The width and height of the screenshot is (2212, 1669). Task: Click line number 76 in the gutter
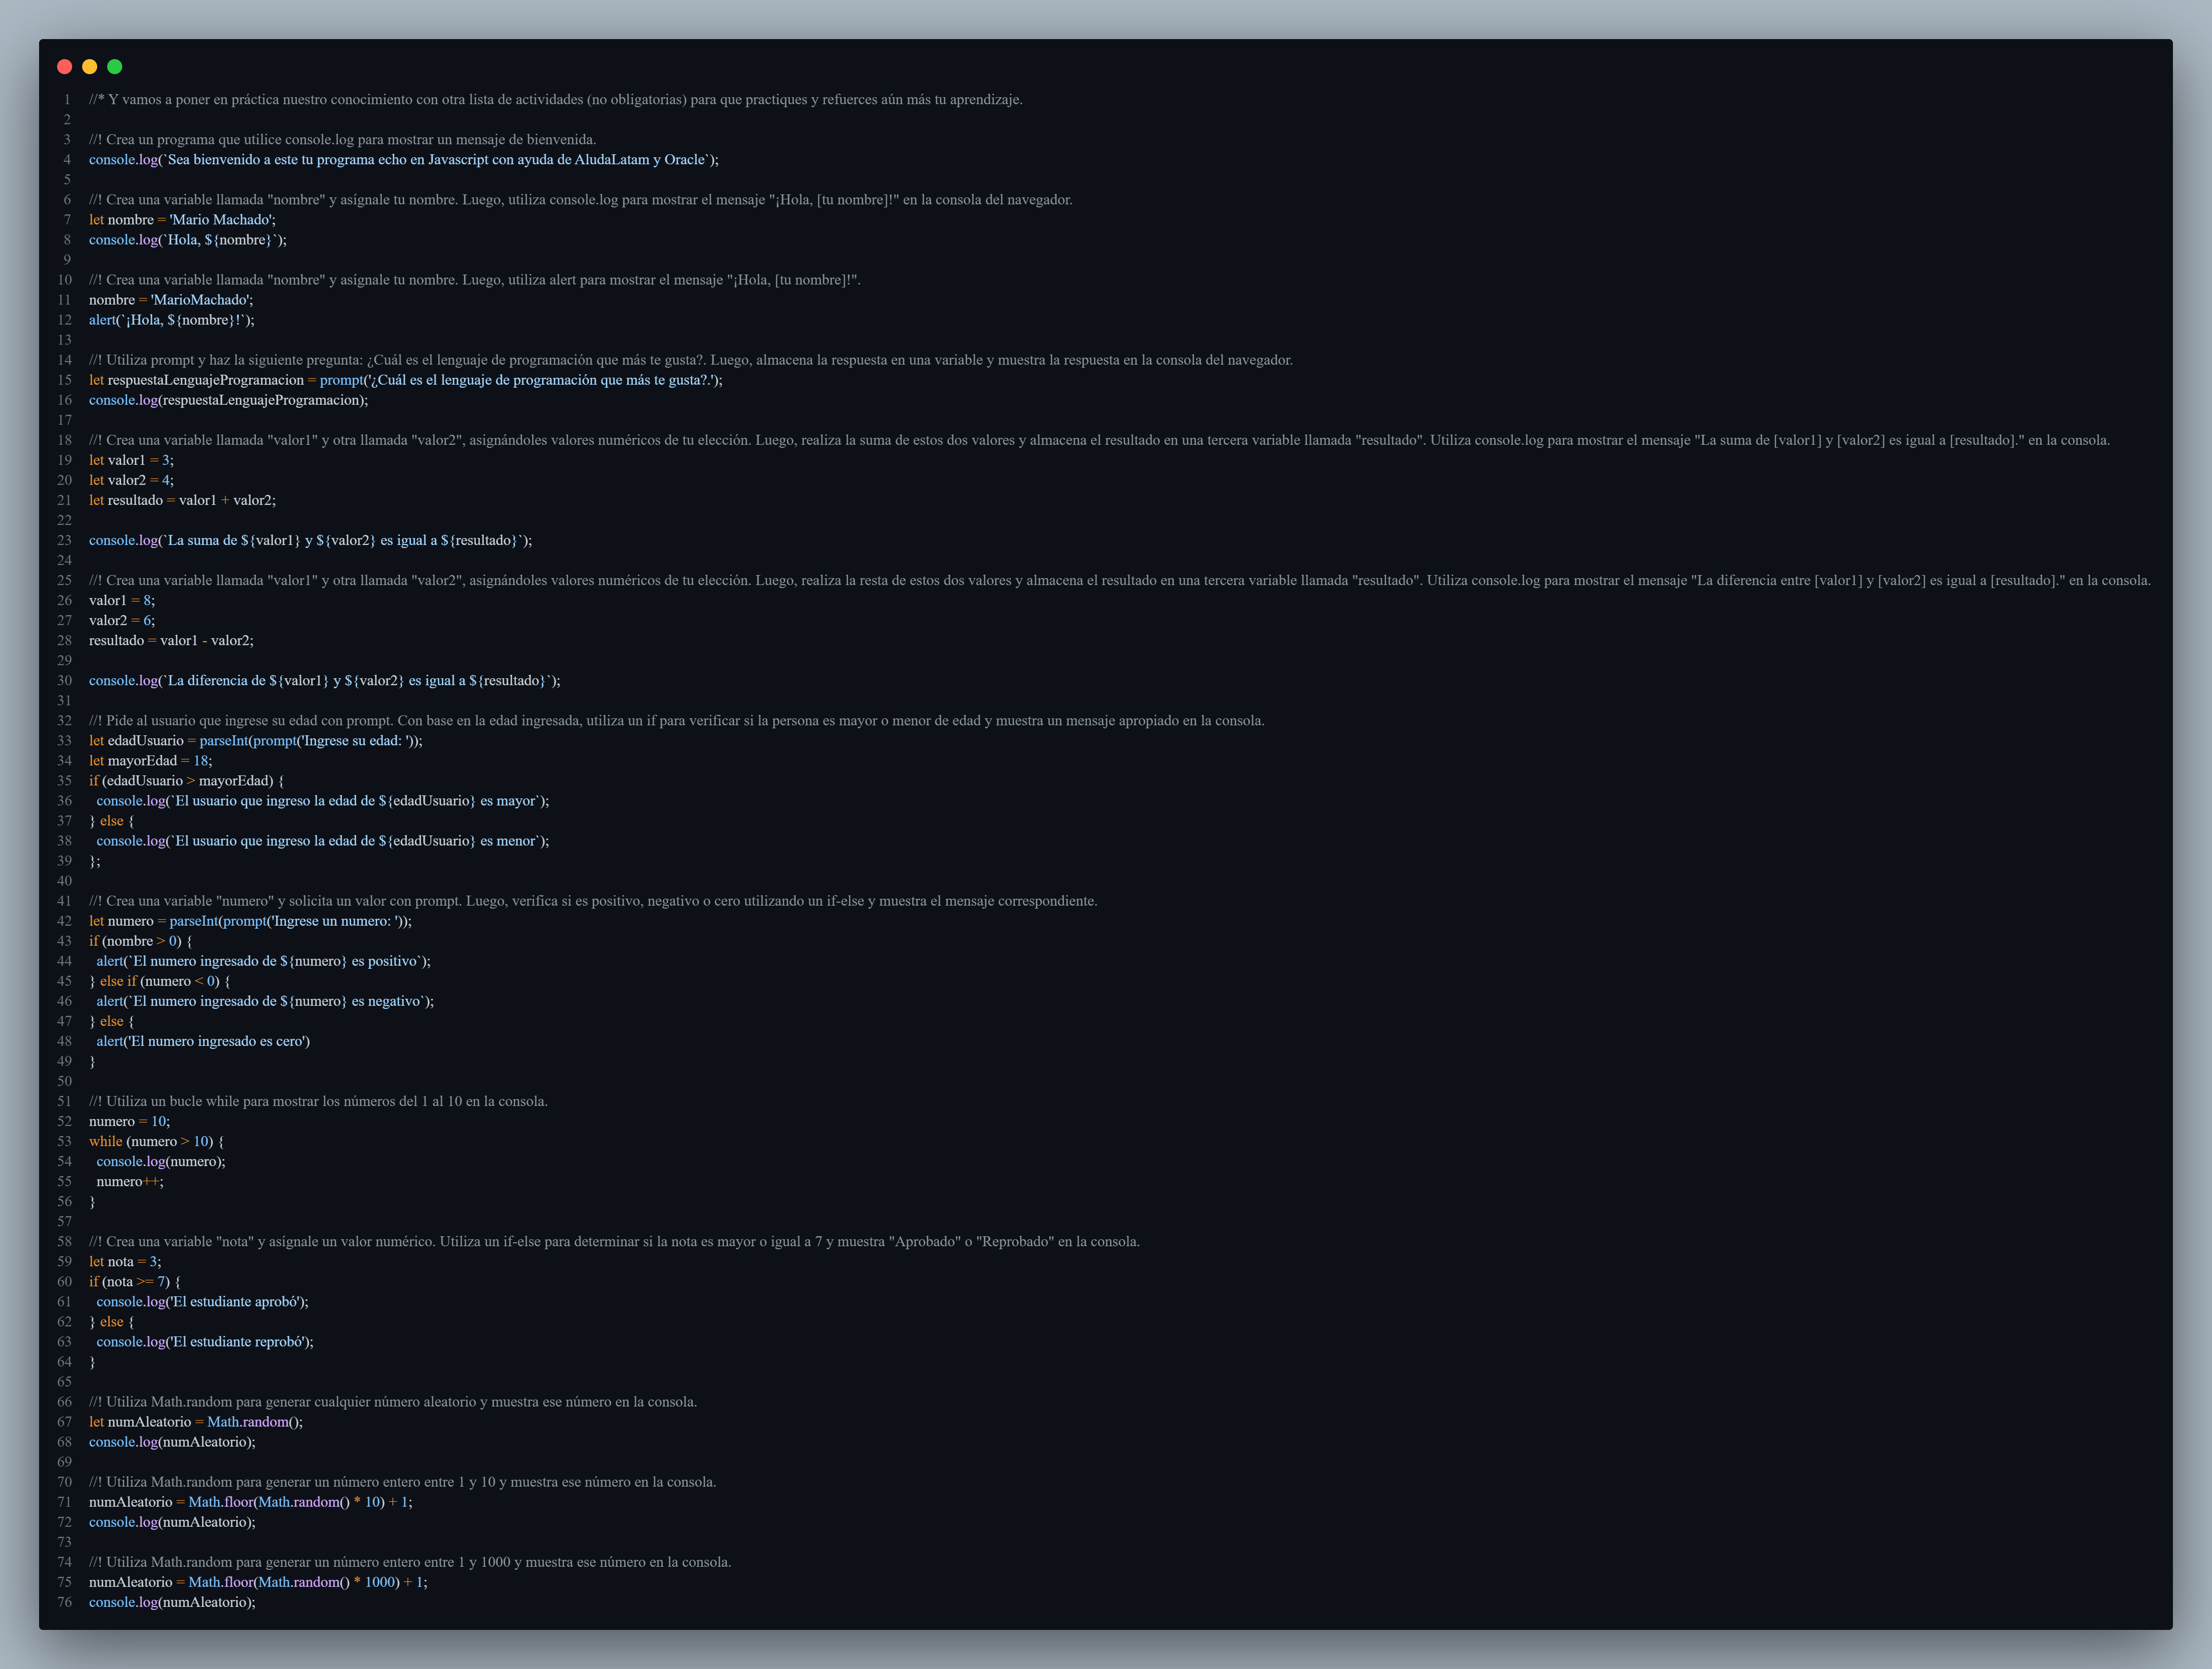[65, 1602]
